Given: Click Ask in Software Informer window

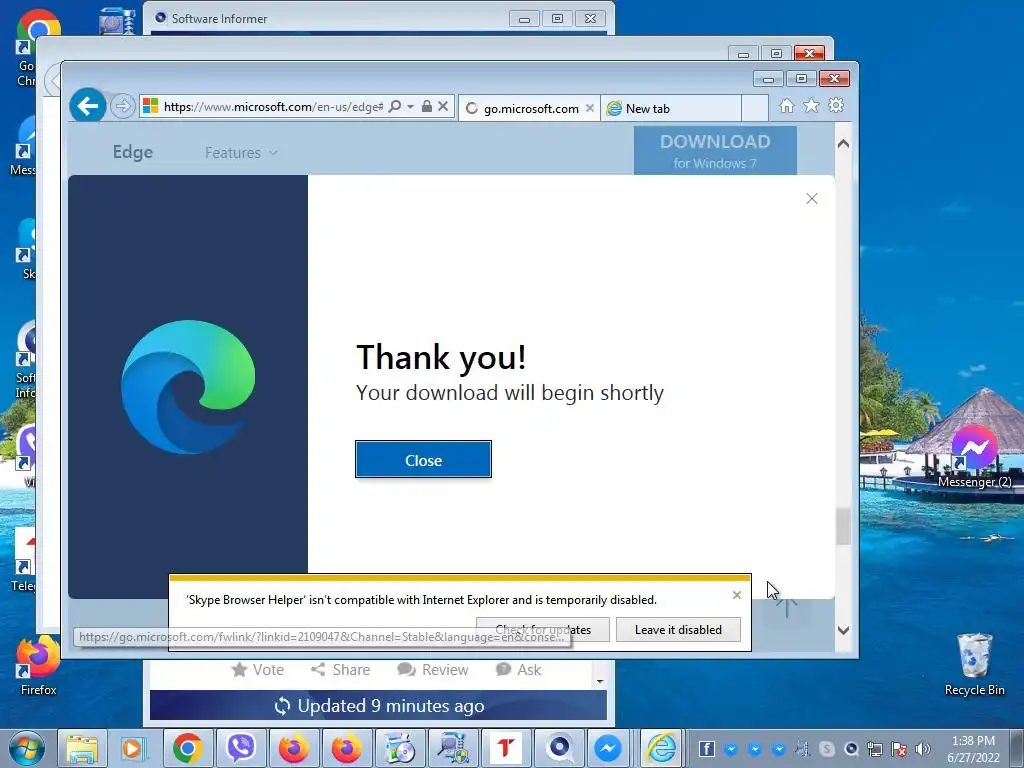Looking at the screenshot, I should tap(519, 669).
